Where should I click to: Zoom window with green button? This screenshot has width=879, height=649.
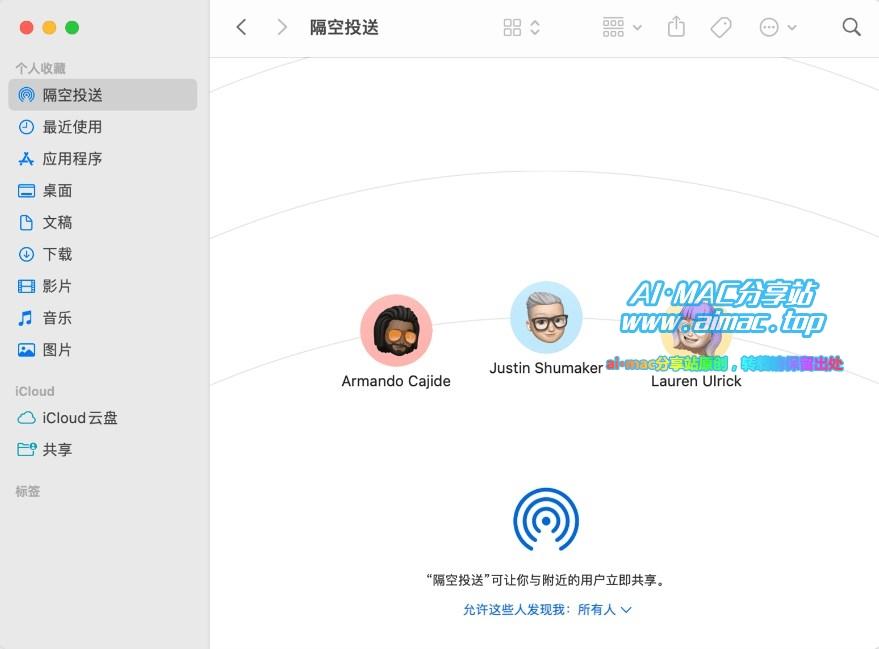click(x=72, y=27)
